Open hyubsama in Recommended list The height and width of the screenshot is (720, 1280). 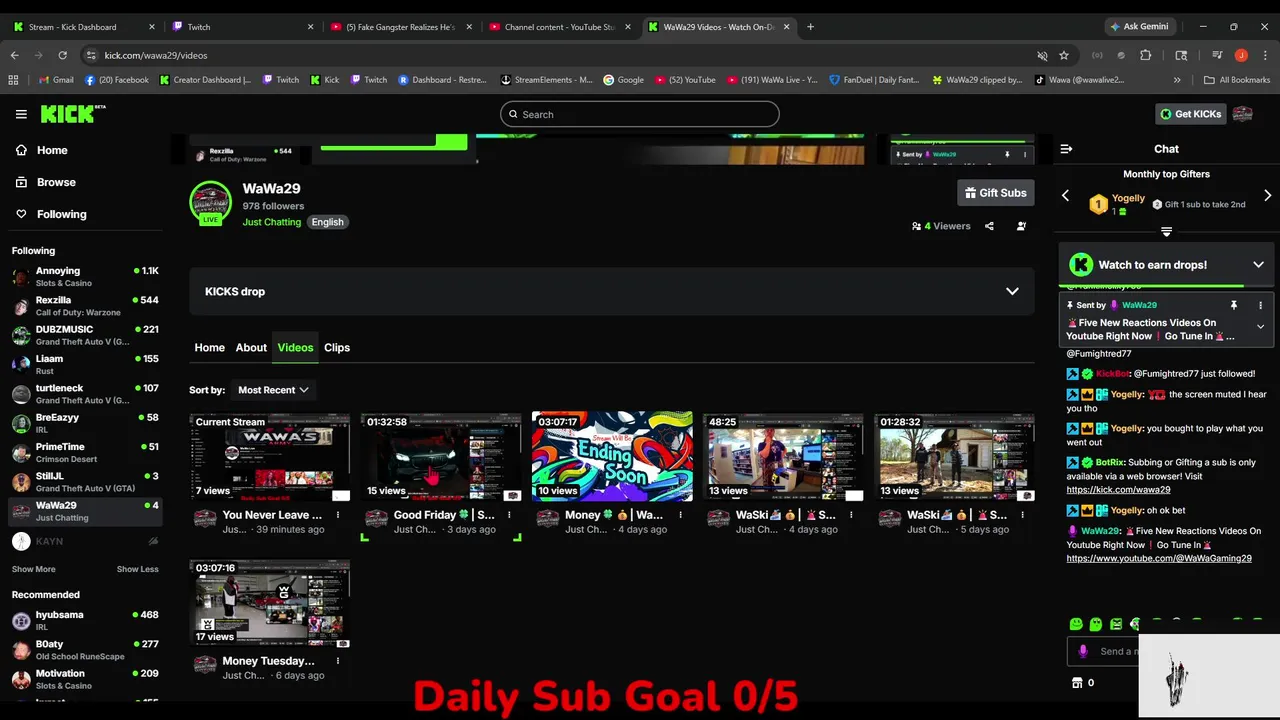coord(85,620)
